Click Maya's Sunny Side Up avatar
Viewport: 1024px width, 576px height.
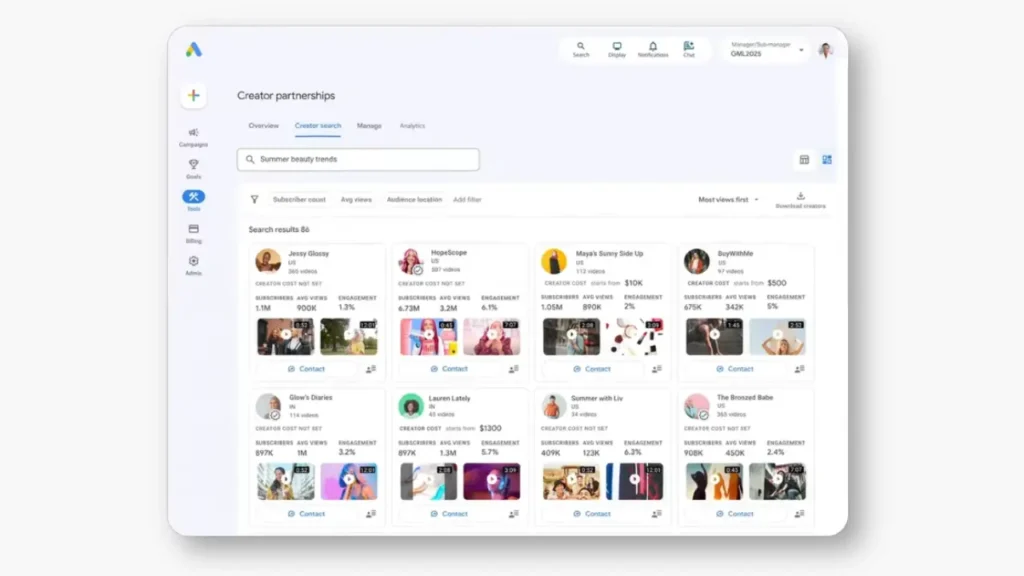click(554, 261)
